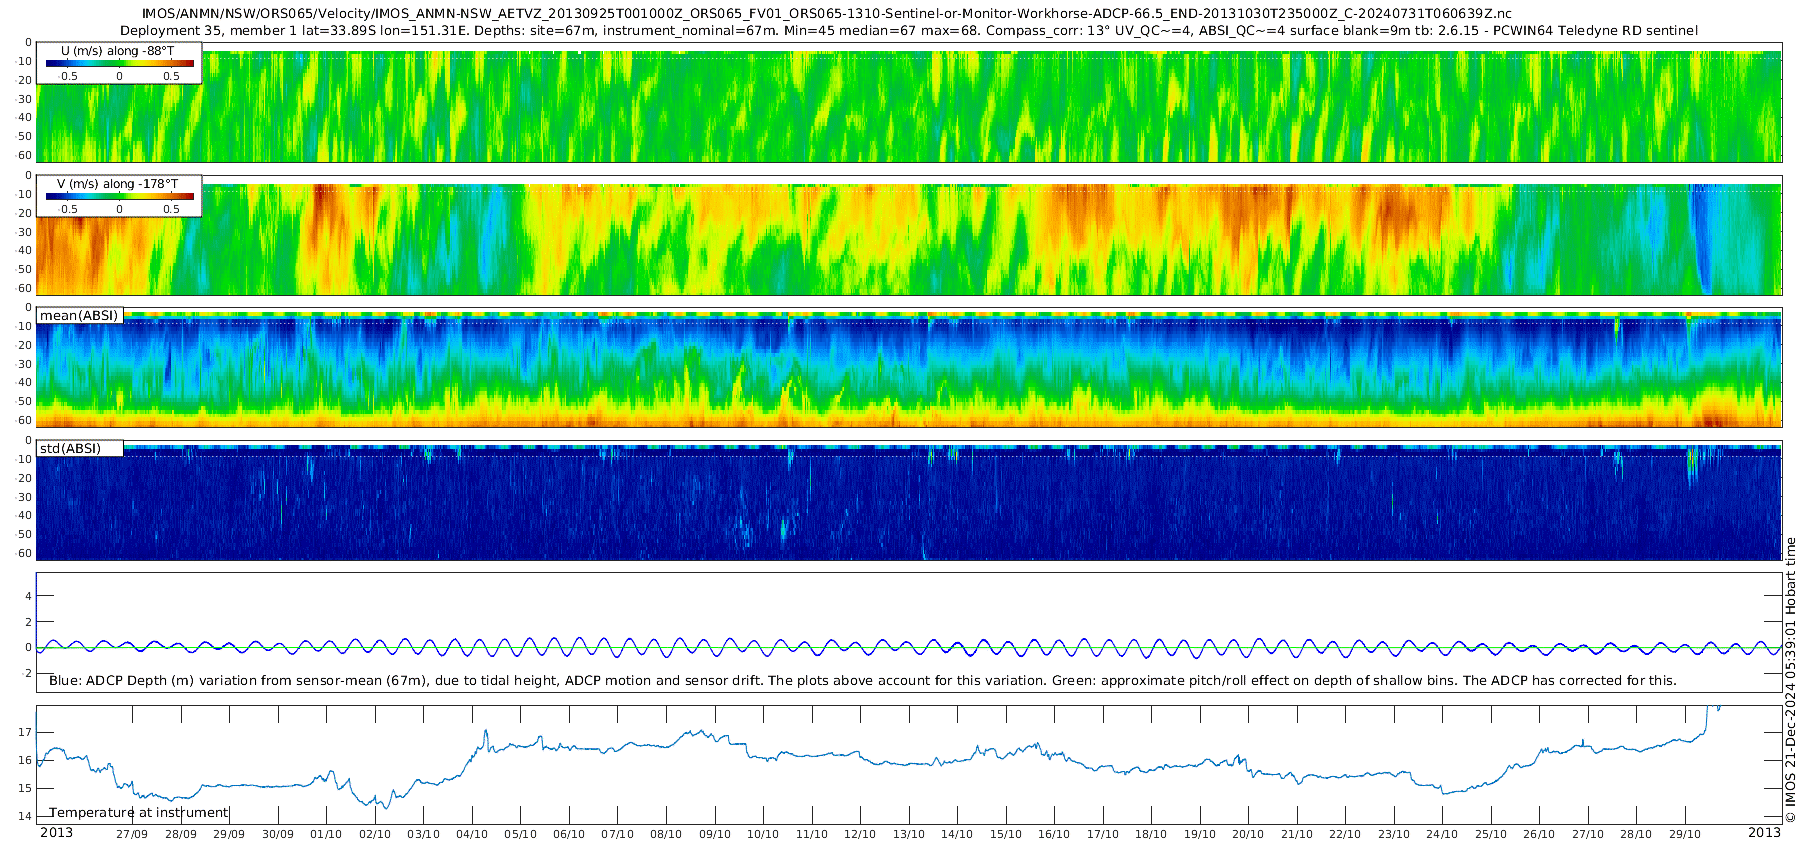Image resolution: width=1800 pixels, height=850 pixels.
Task: Click the U velocity colorbar gradient
Action: coord(120,63)
